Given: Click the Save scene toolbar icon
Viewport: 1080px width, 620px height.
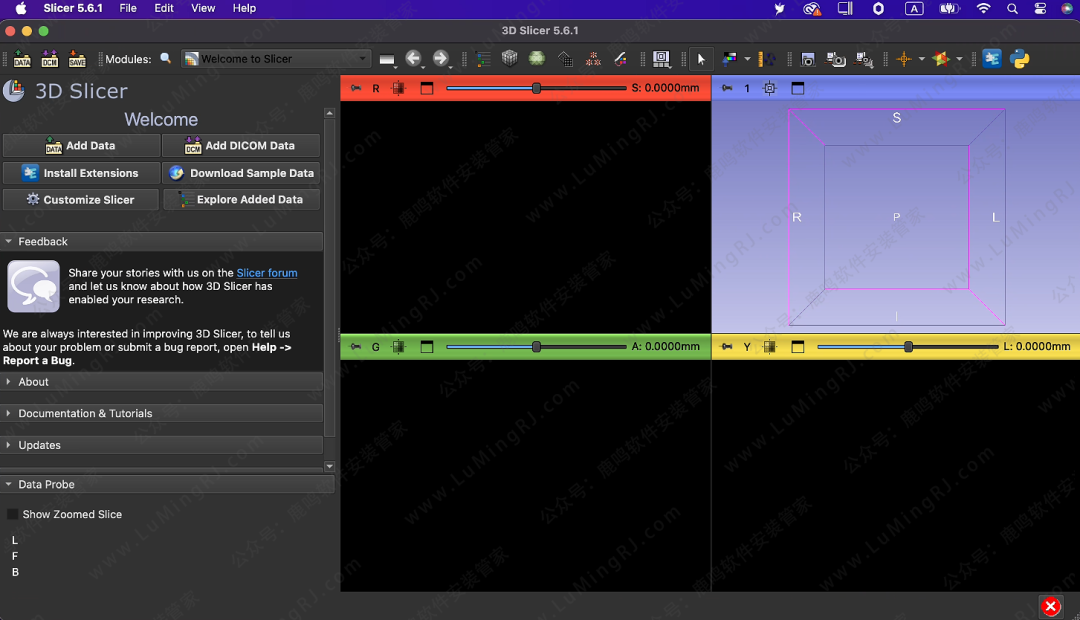Looking at the screenshot, I should click(77, 59).
